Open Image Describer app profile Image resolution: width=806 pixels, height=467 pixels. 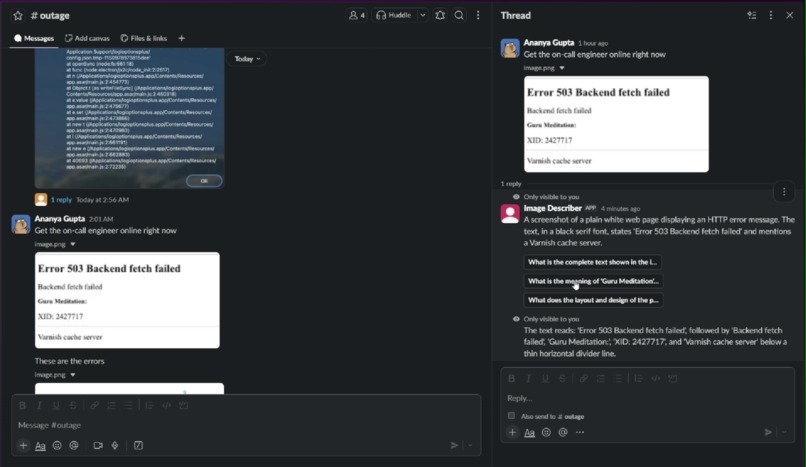coord(553,208)
